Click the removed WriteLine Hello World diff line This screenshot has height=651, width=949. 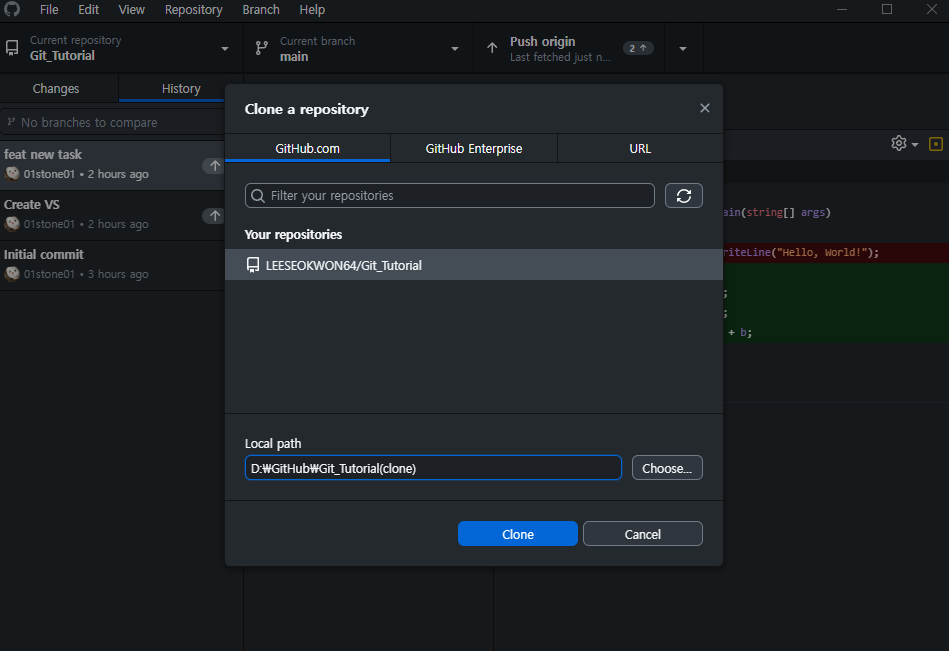836,252
